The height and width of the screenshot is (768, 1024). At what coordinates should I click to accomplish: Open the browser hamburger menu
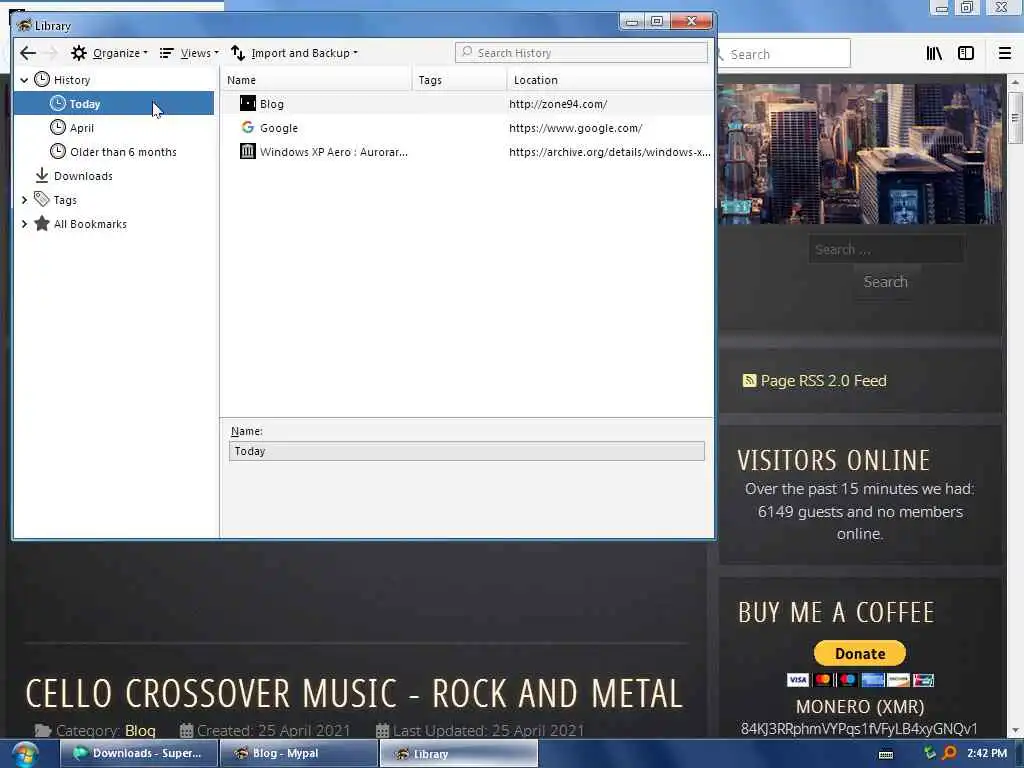1005,54
